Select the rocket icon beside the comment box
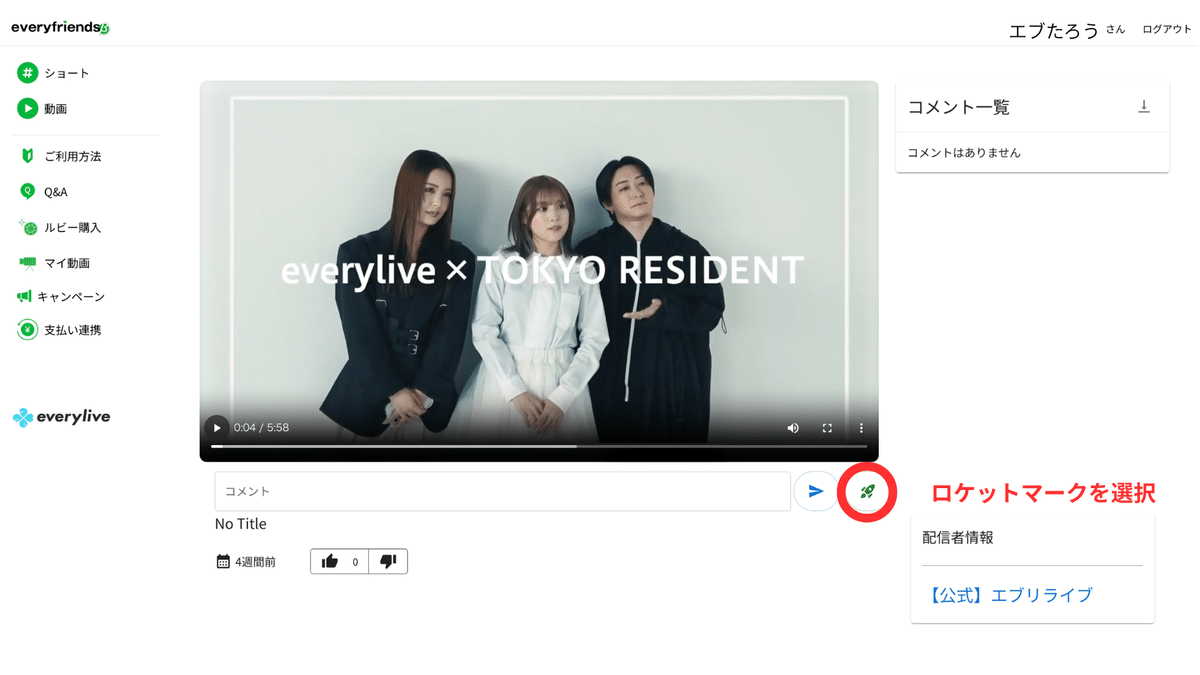This screenshot has height=675, width=1200. pos(866,491)
